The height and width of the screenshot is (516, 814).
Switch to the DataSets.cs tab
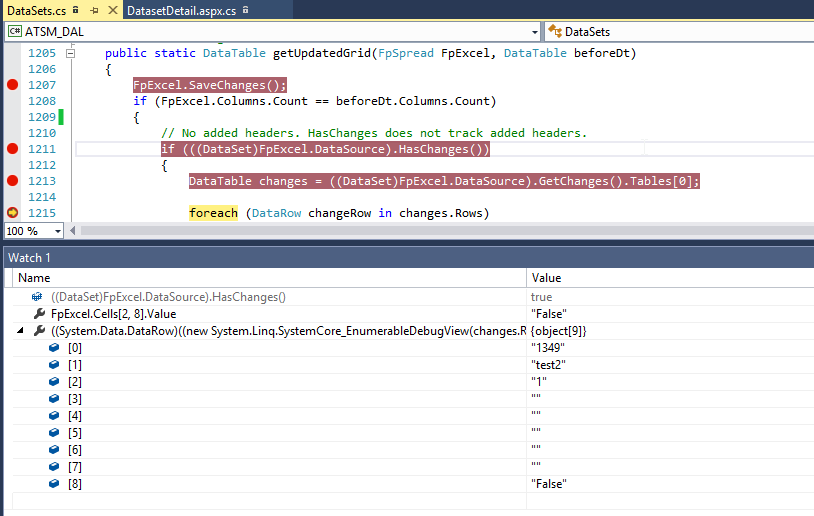click(x=36, y=10)
